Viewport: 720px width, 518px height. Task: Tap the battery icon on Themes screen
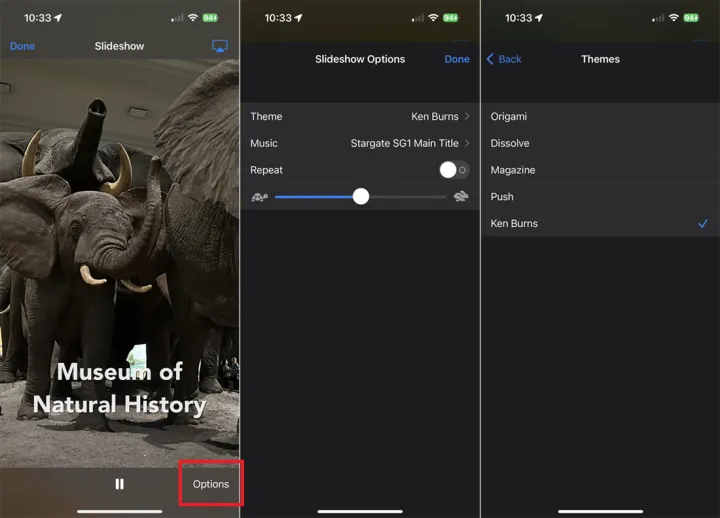click(x=691, y=18)
